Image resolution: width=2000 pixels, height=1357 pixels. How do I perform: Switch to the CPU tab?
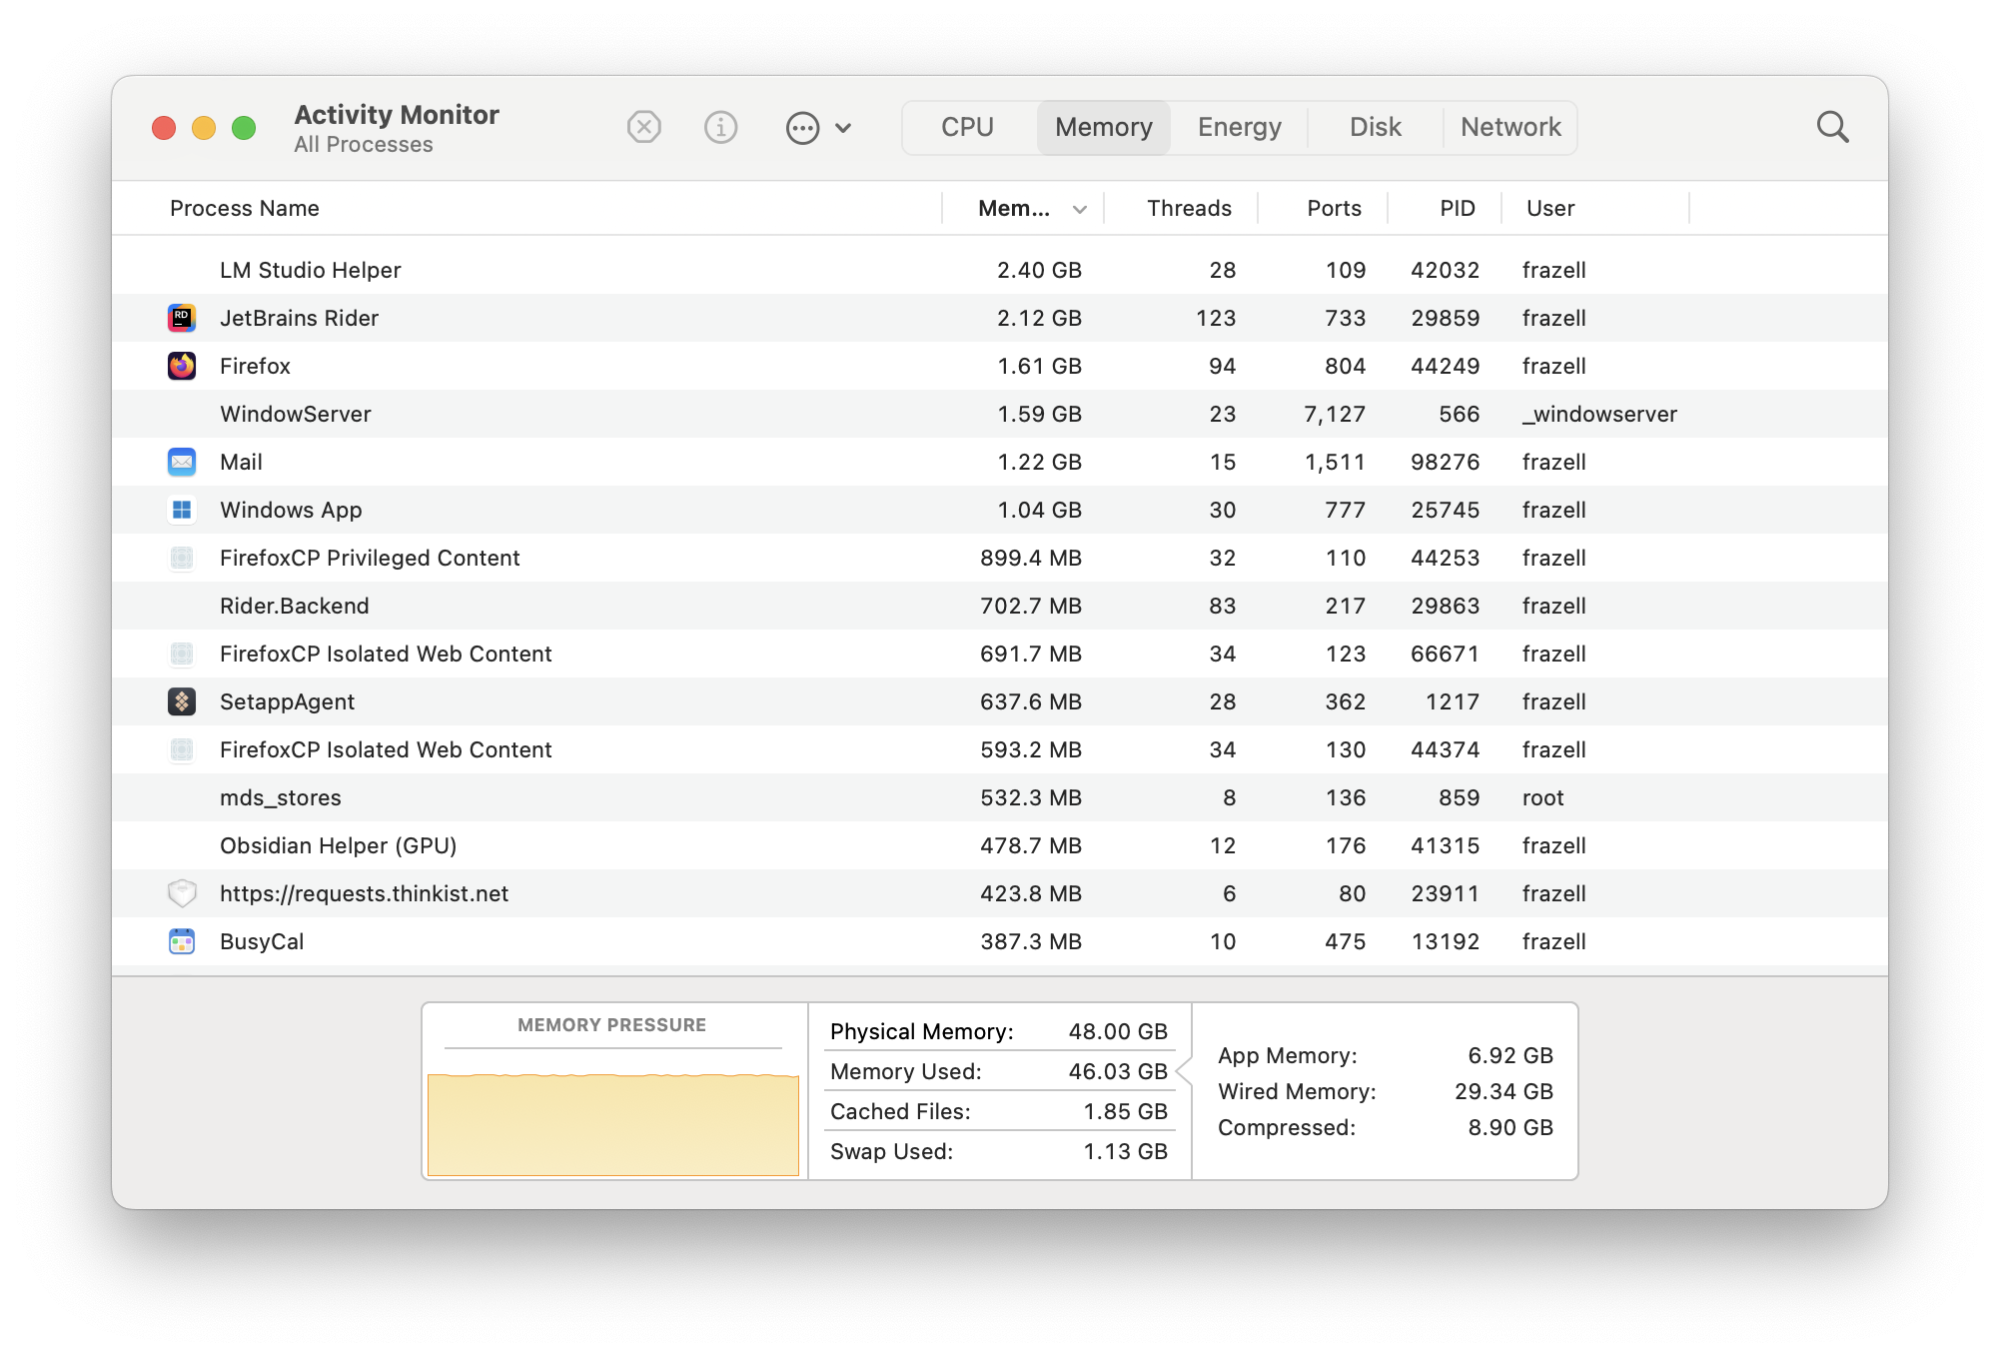(x=966, y=127)
